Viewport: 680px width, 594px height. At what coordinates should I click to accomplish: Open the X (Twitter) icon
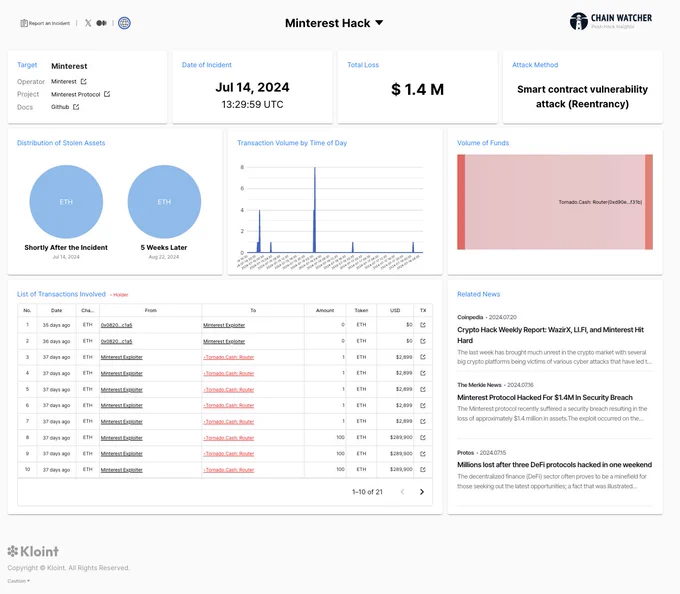88,23
